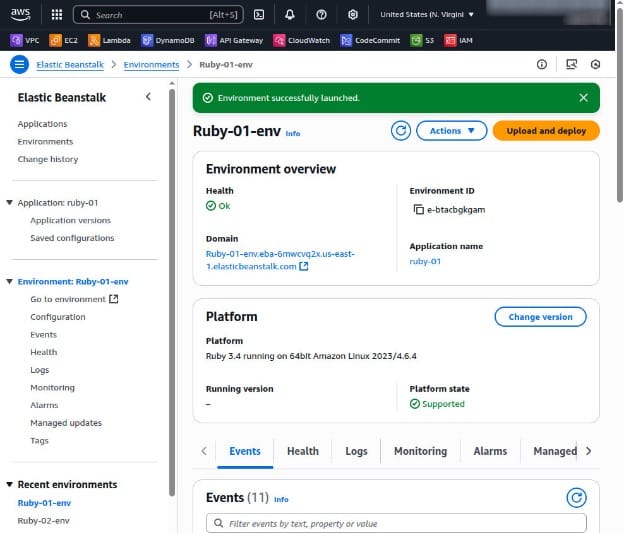Open the VPC service shortcut
Viewport: 624px width, 533px height.
click(x=25, y=40)
